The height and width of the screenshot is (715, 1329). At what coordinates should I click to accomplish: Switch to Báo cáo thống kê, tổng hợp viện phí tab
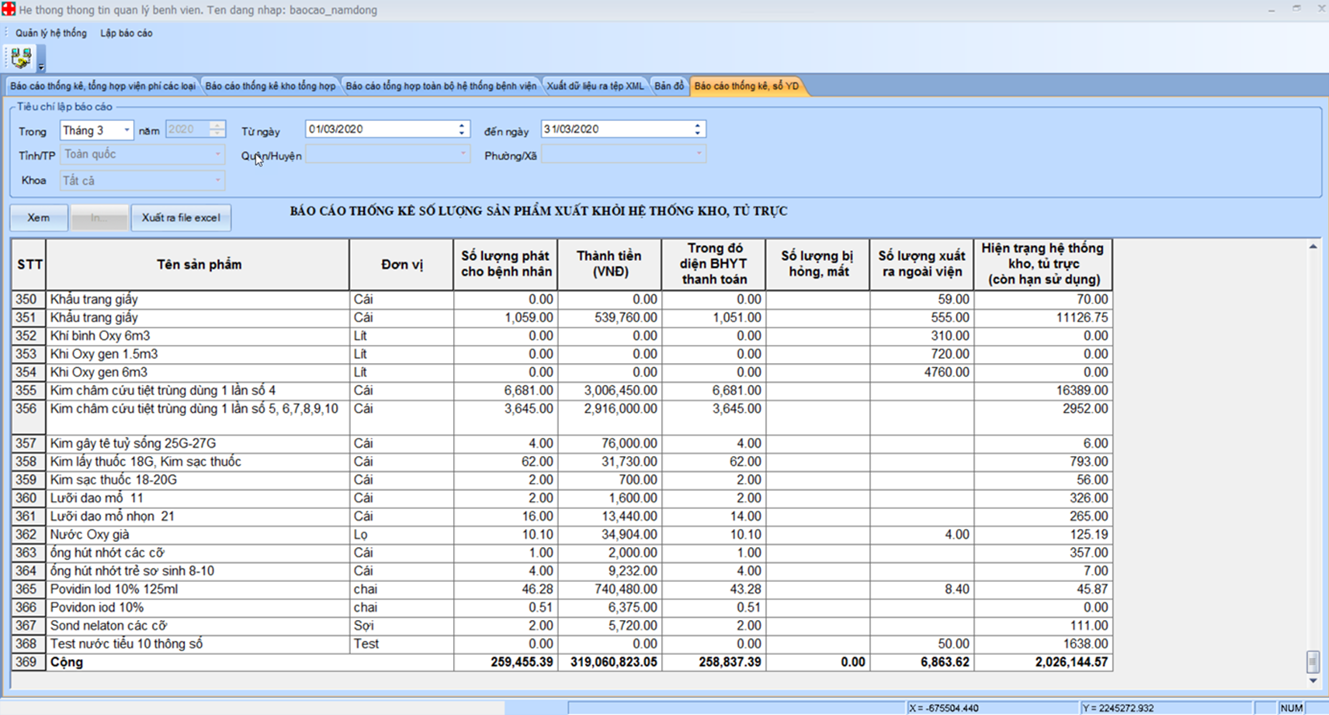(103, 86)
